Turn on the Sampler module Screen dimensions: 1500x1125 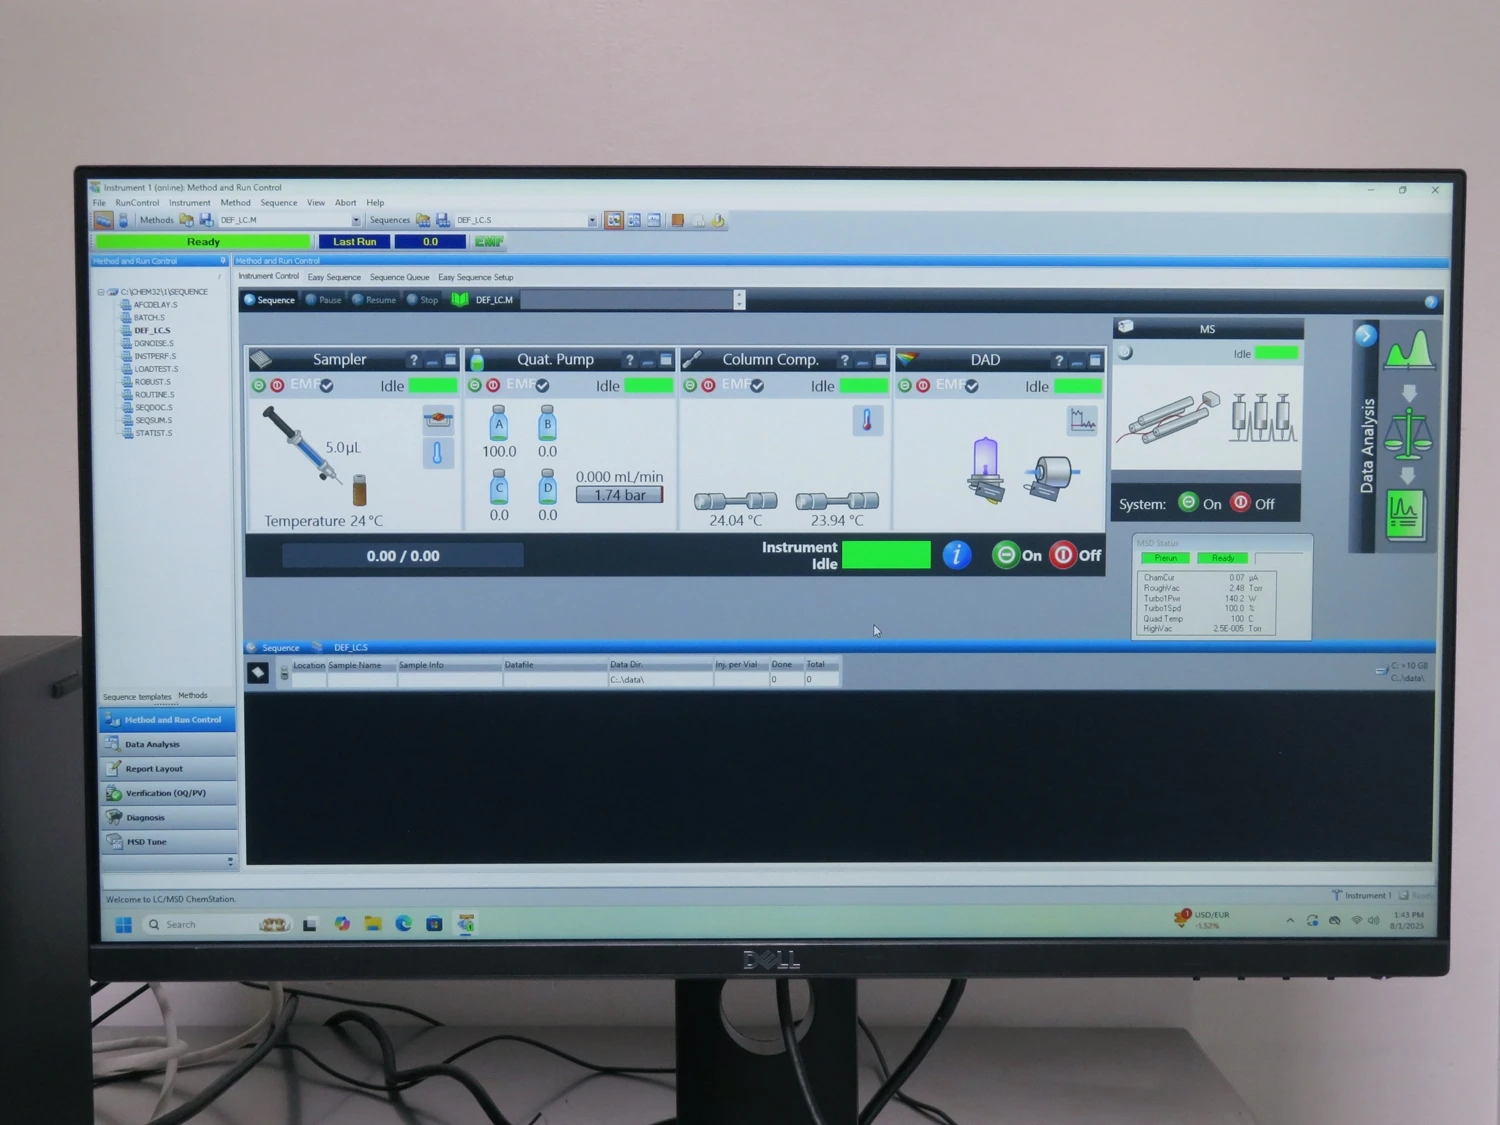tap(259, 386)
